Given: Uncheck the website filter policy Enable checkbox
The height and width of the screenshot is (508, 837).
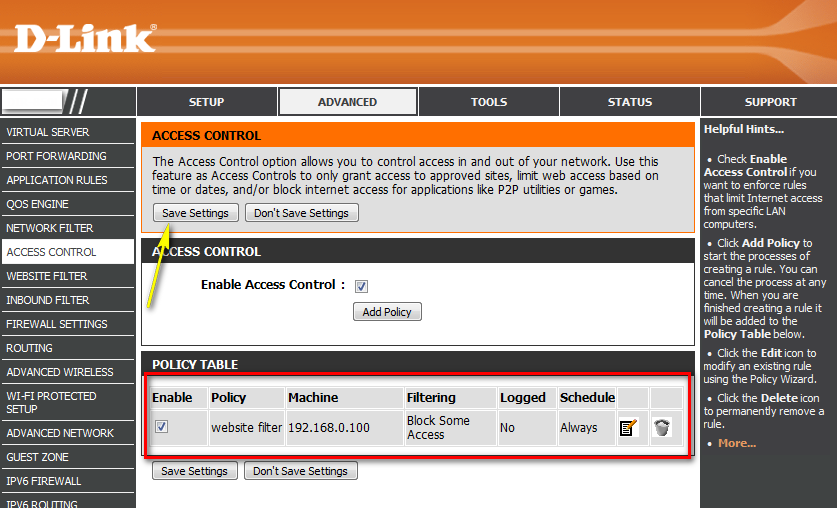Looking at the screenshot, I should click(x=161, y=427).
